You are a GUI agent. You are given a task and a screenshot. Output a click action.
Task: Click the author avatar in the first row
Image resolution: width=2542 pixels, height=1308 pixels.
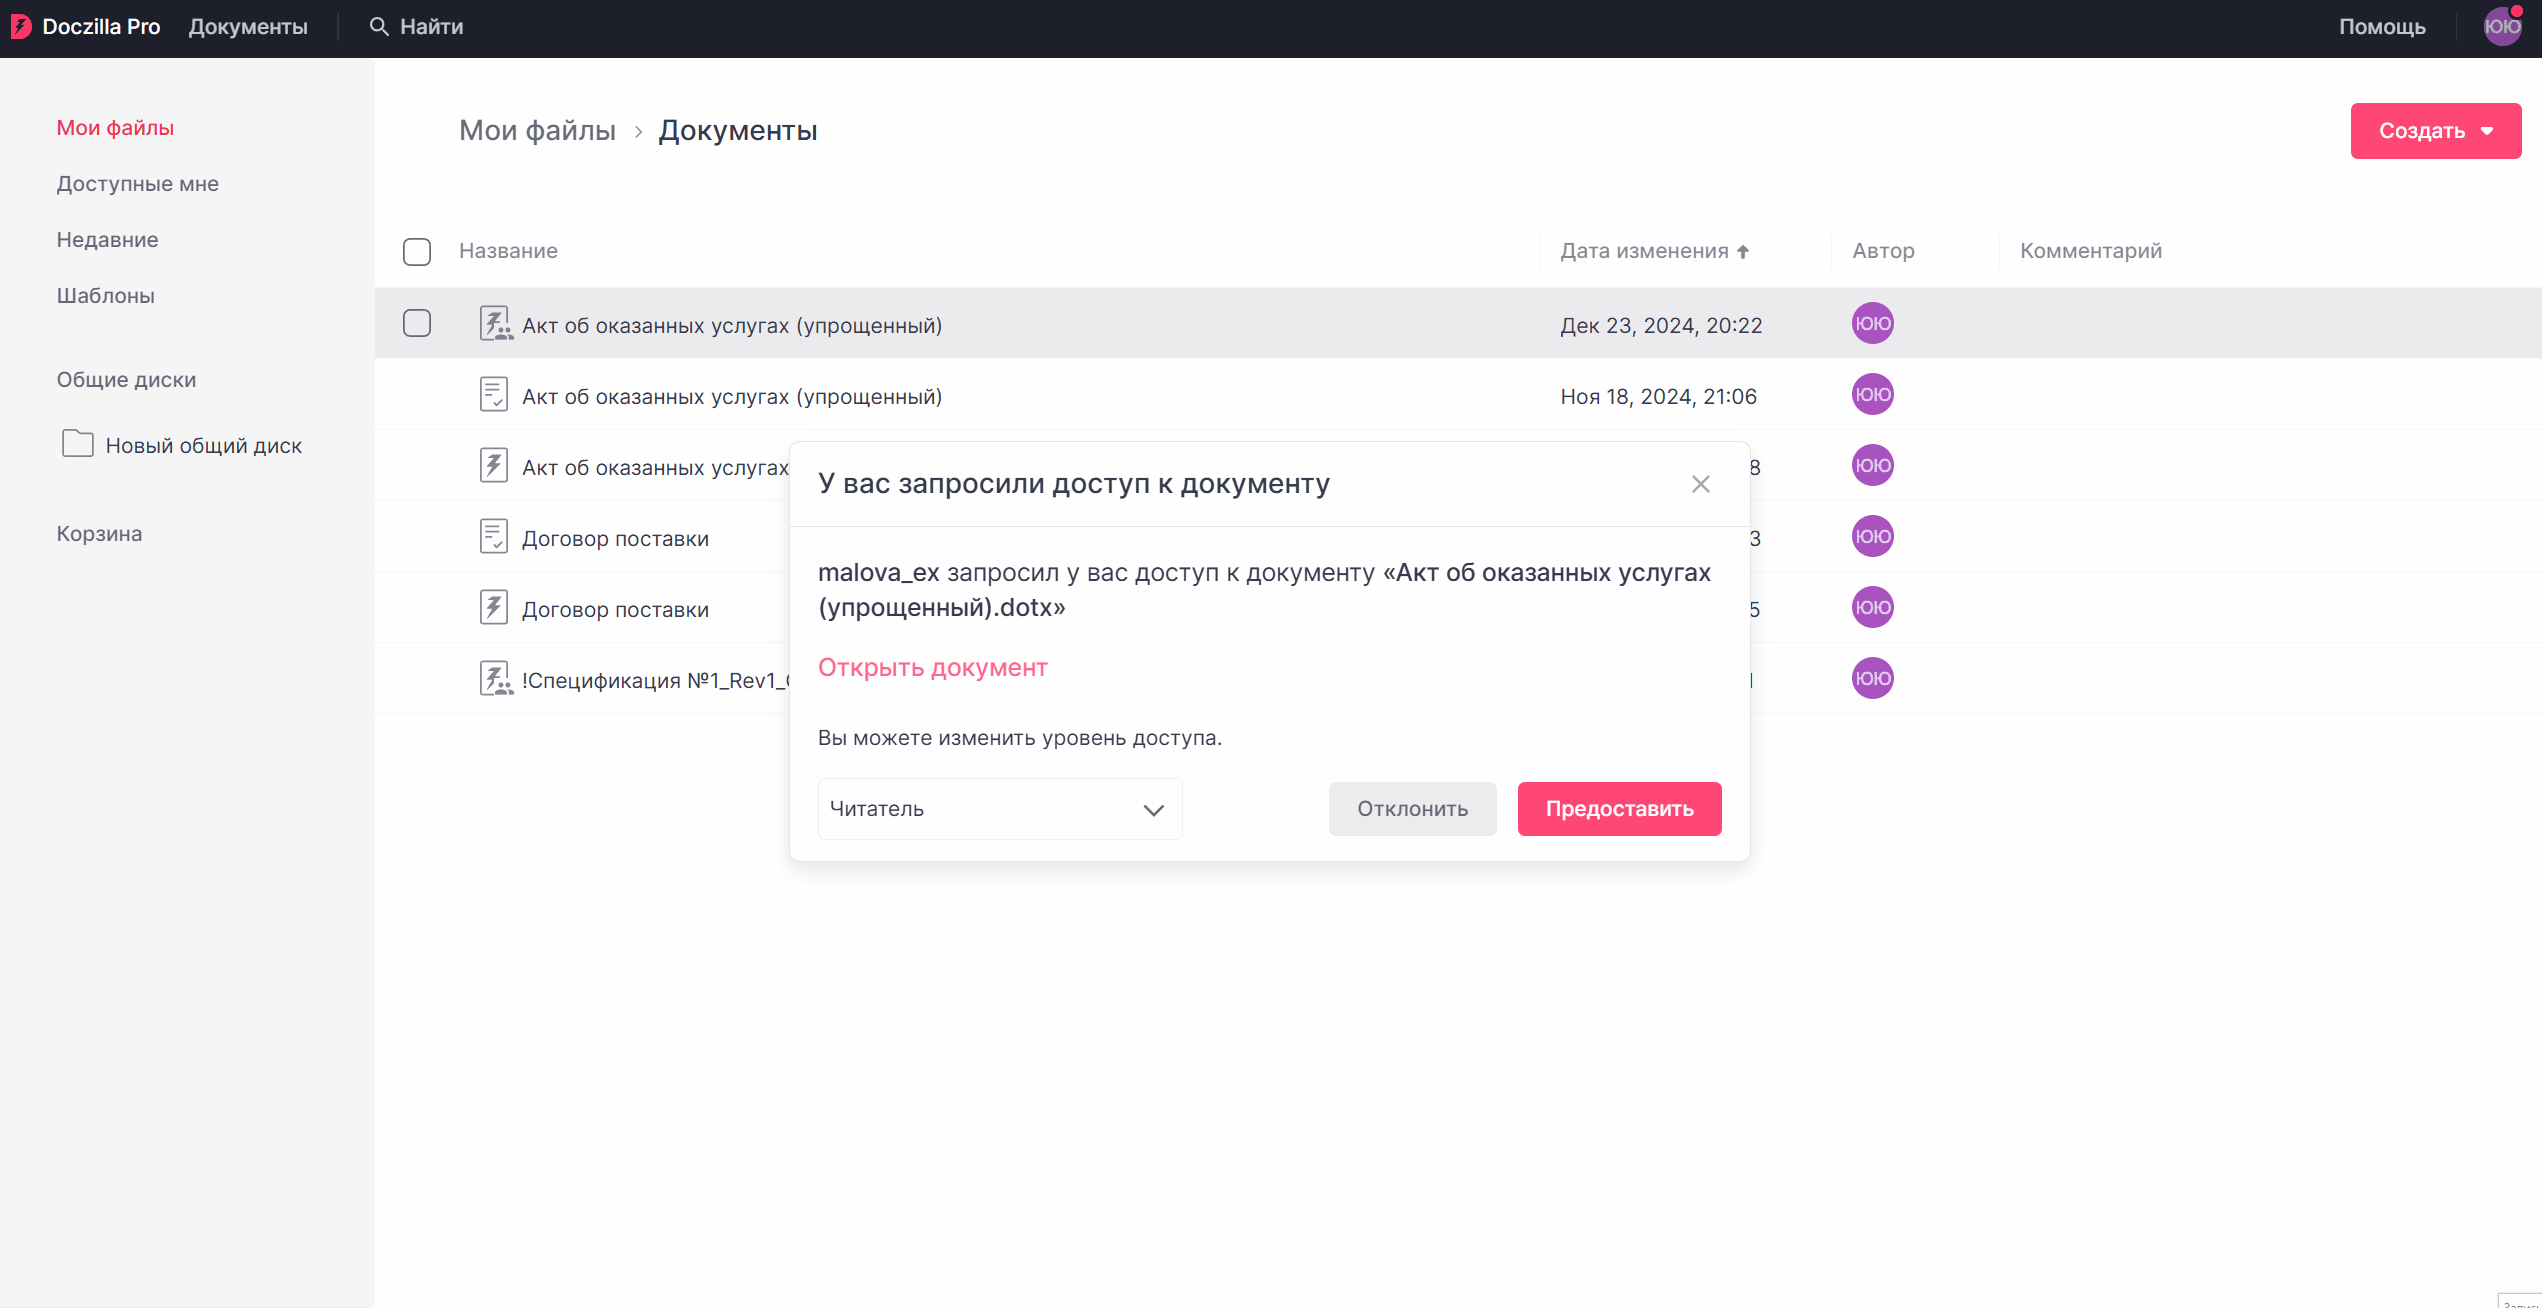[1872, 324]
